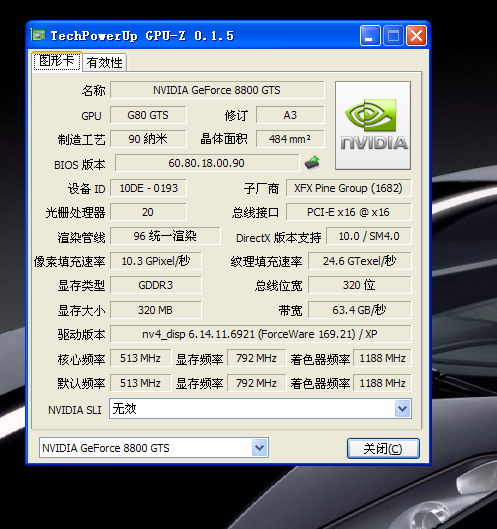Click the 制造工艺 value 90 纳米
The image size is (497, 529).
point(148,139)
